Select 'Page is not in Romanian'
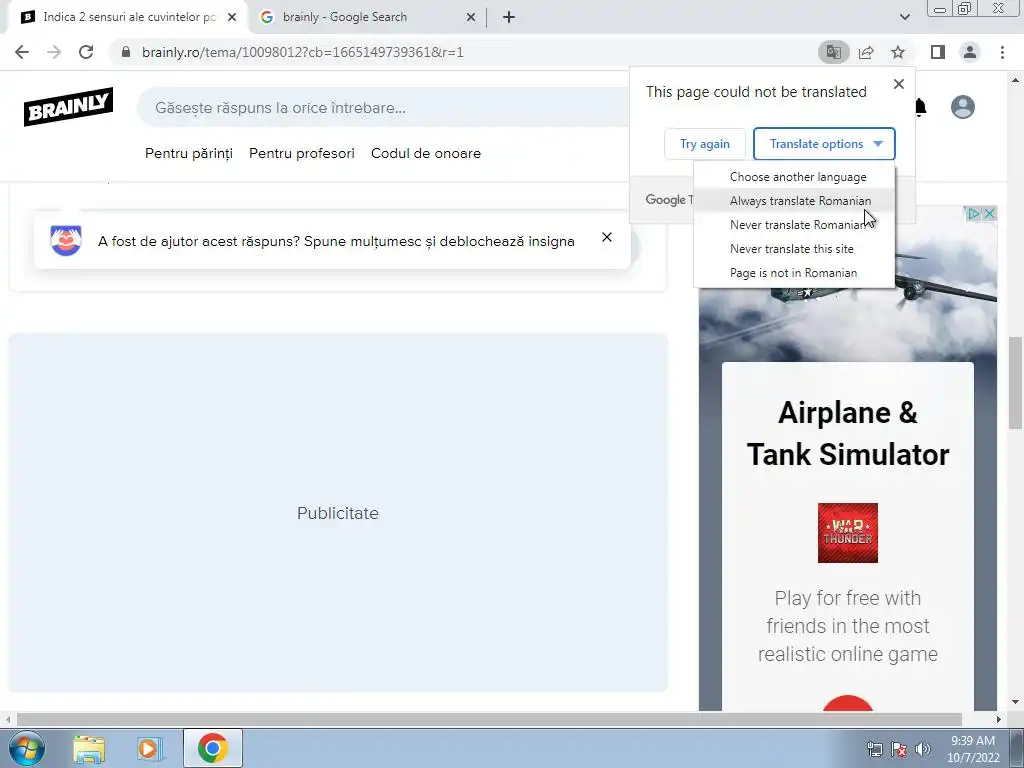The width and height of the screenshot is (1024, 768). tap(794, 273)
